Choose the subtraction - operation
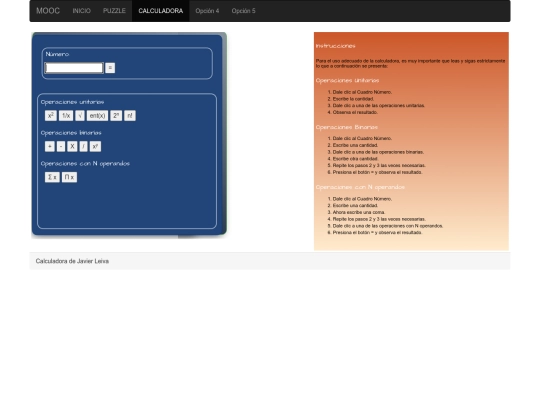 click(61, 146)
